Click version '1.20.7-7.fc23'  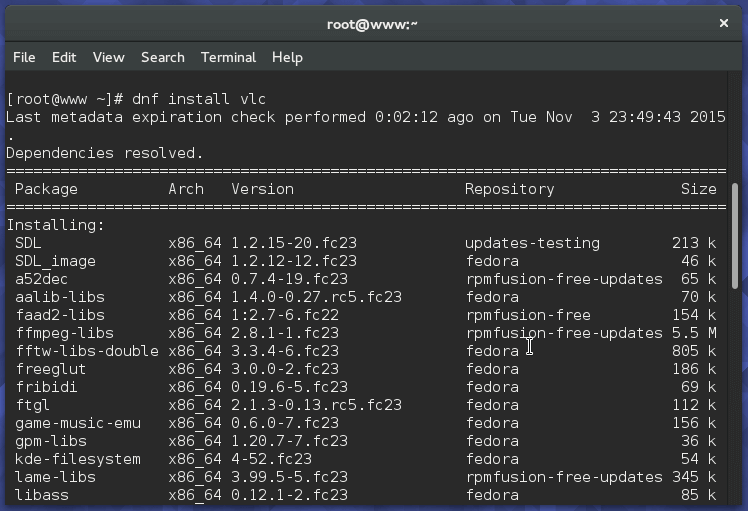click(290, 441)
